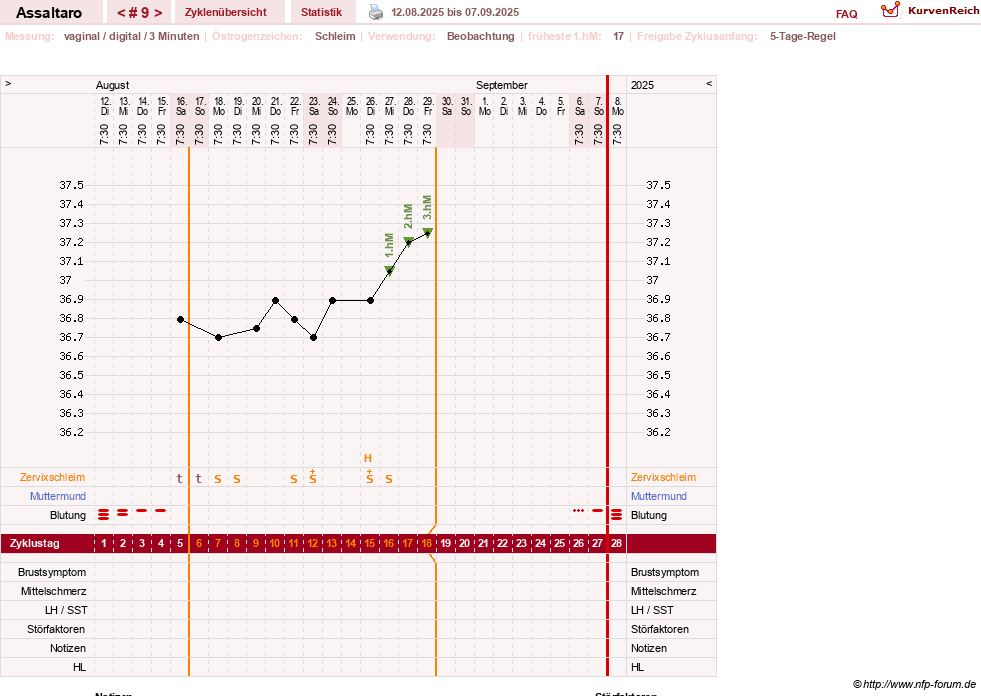Click the August month label

pos(113,85)
